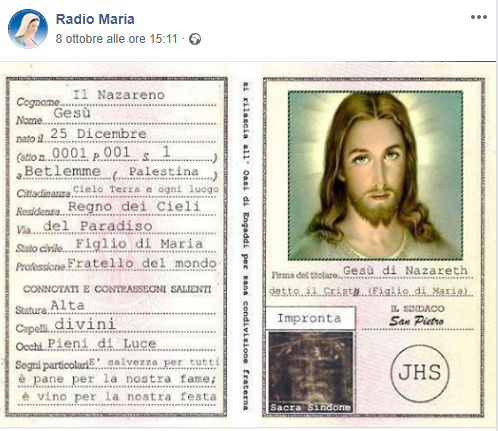Screen dimensions: 498x431
Task: Click the Il Nazareno surname field
Action: click(119, 95)
